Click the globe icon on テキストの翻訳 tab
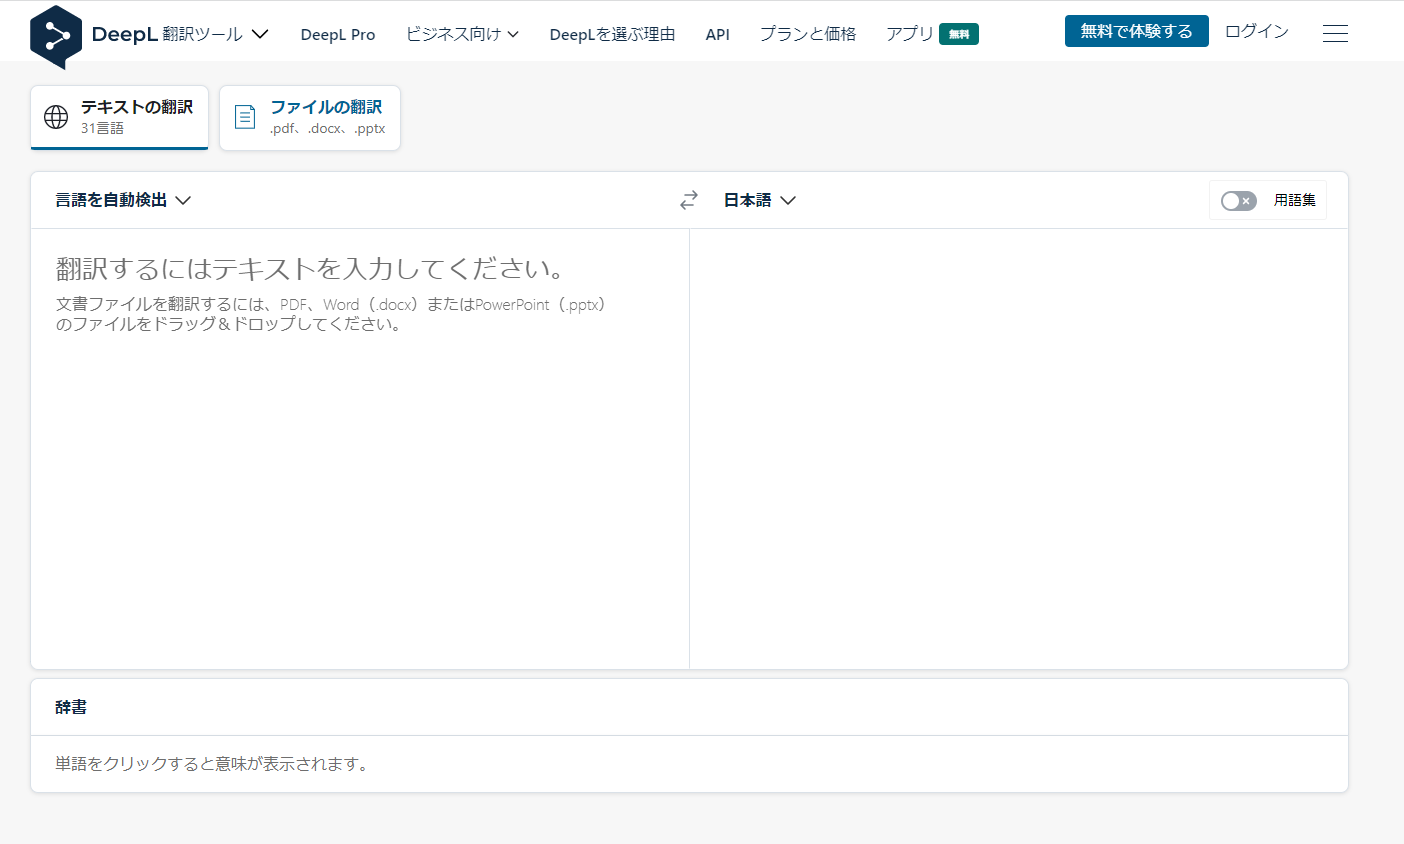 tap(53, 117)
